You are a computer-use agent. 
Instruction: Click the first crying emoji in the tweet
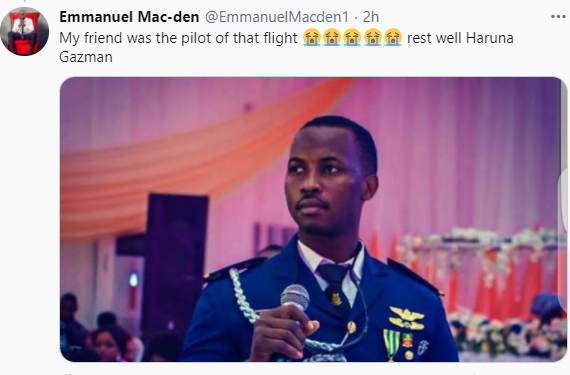tap(312, 38)
